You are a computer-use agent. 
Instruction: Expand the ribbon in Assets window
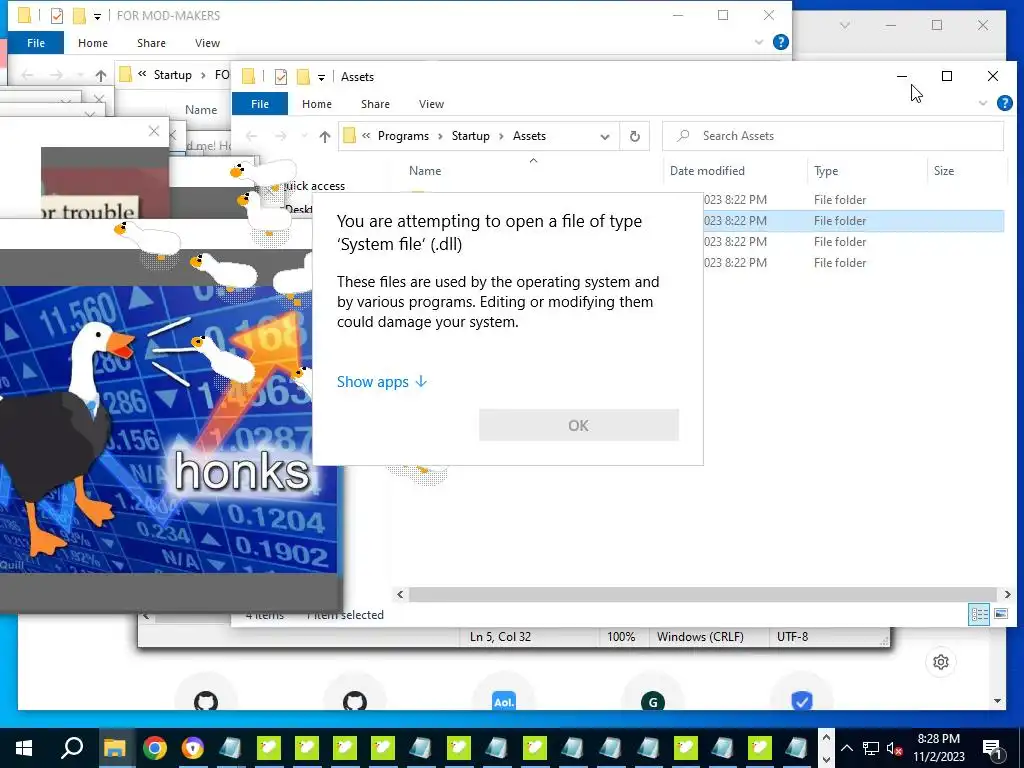[x=983, y=103]
